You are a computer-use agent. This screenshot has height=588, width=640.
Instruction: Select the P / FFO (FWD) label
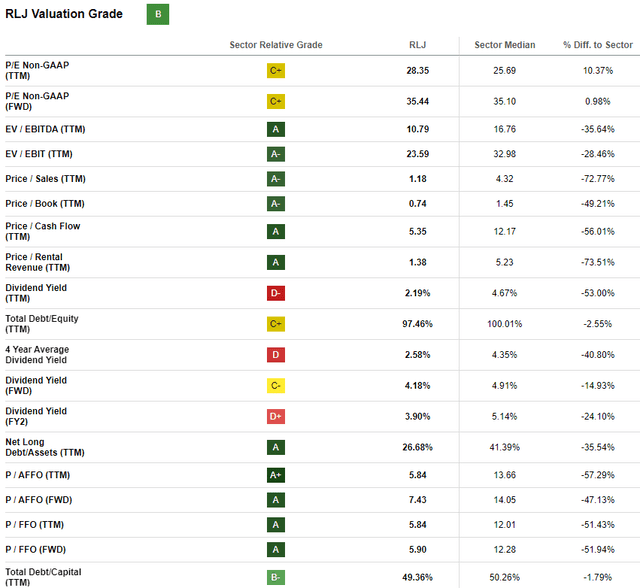click(x=36, y=550)
